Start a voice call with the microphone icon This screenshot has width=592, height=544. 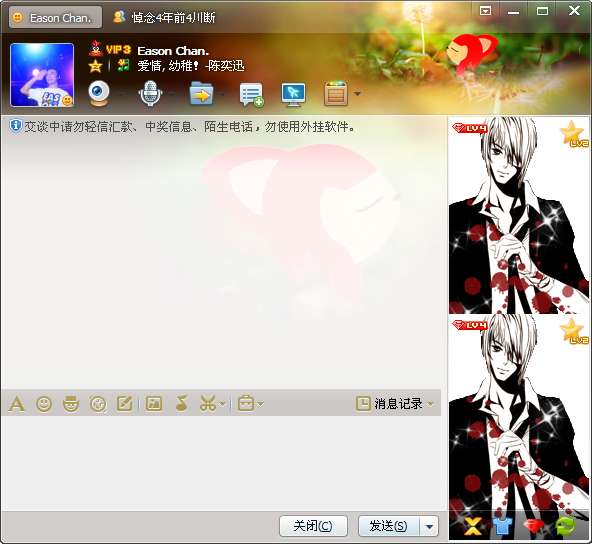click(150, 93)
